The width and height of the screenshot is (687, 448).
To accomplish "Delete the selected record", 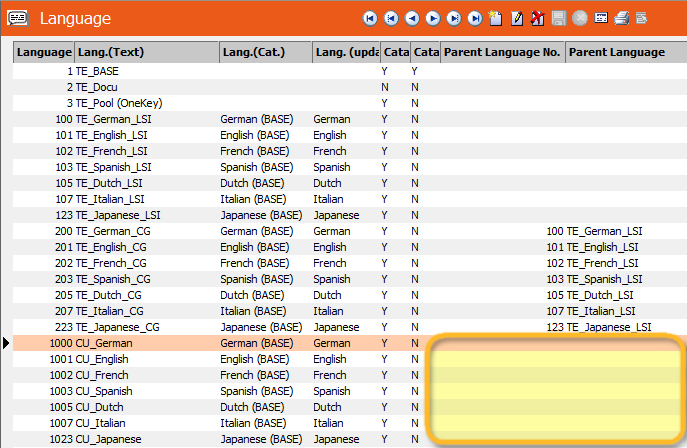I will [x=538, y=18].
